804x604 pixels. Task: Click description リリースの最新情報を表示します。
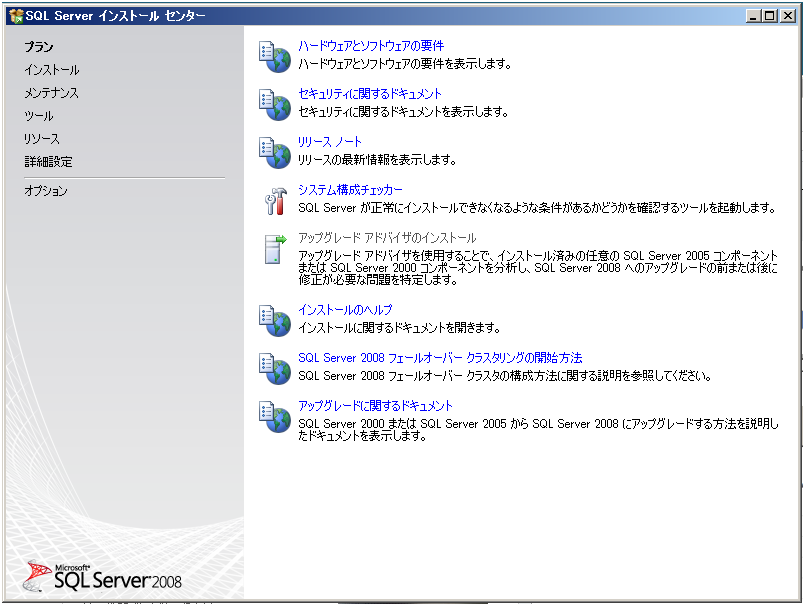coord(377,160)
